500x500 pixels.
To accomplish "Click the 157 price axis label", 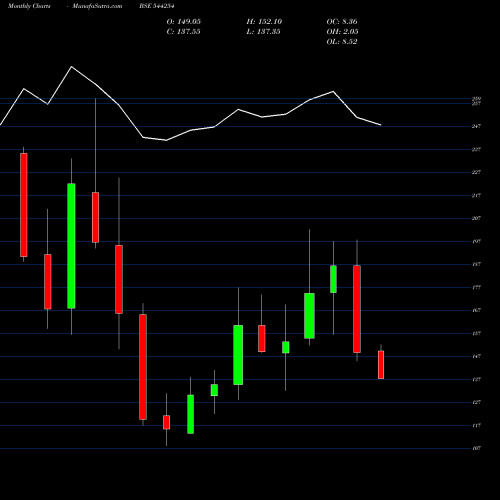I will pos(476,333).
